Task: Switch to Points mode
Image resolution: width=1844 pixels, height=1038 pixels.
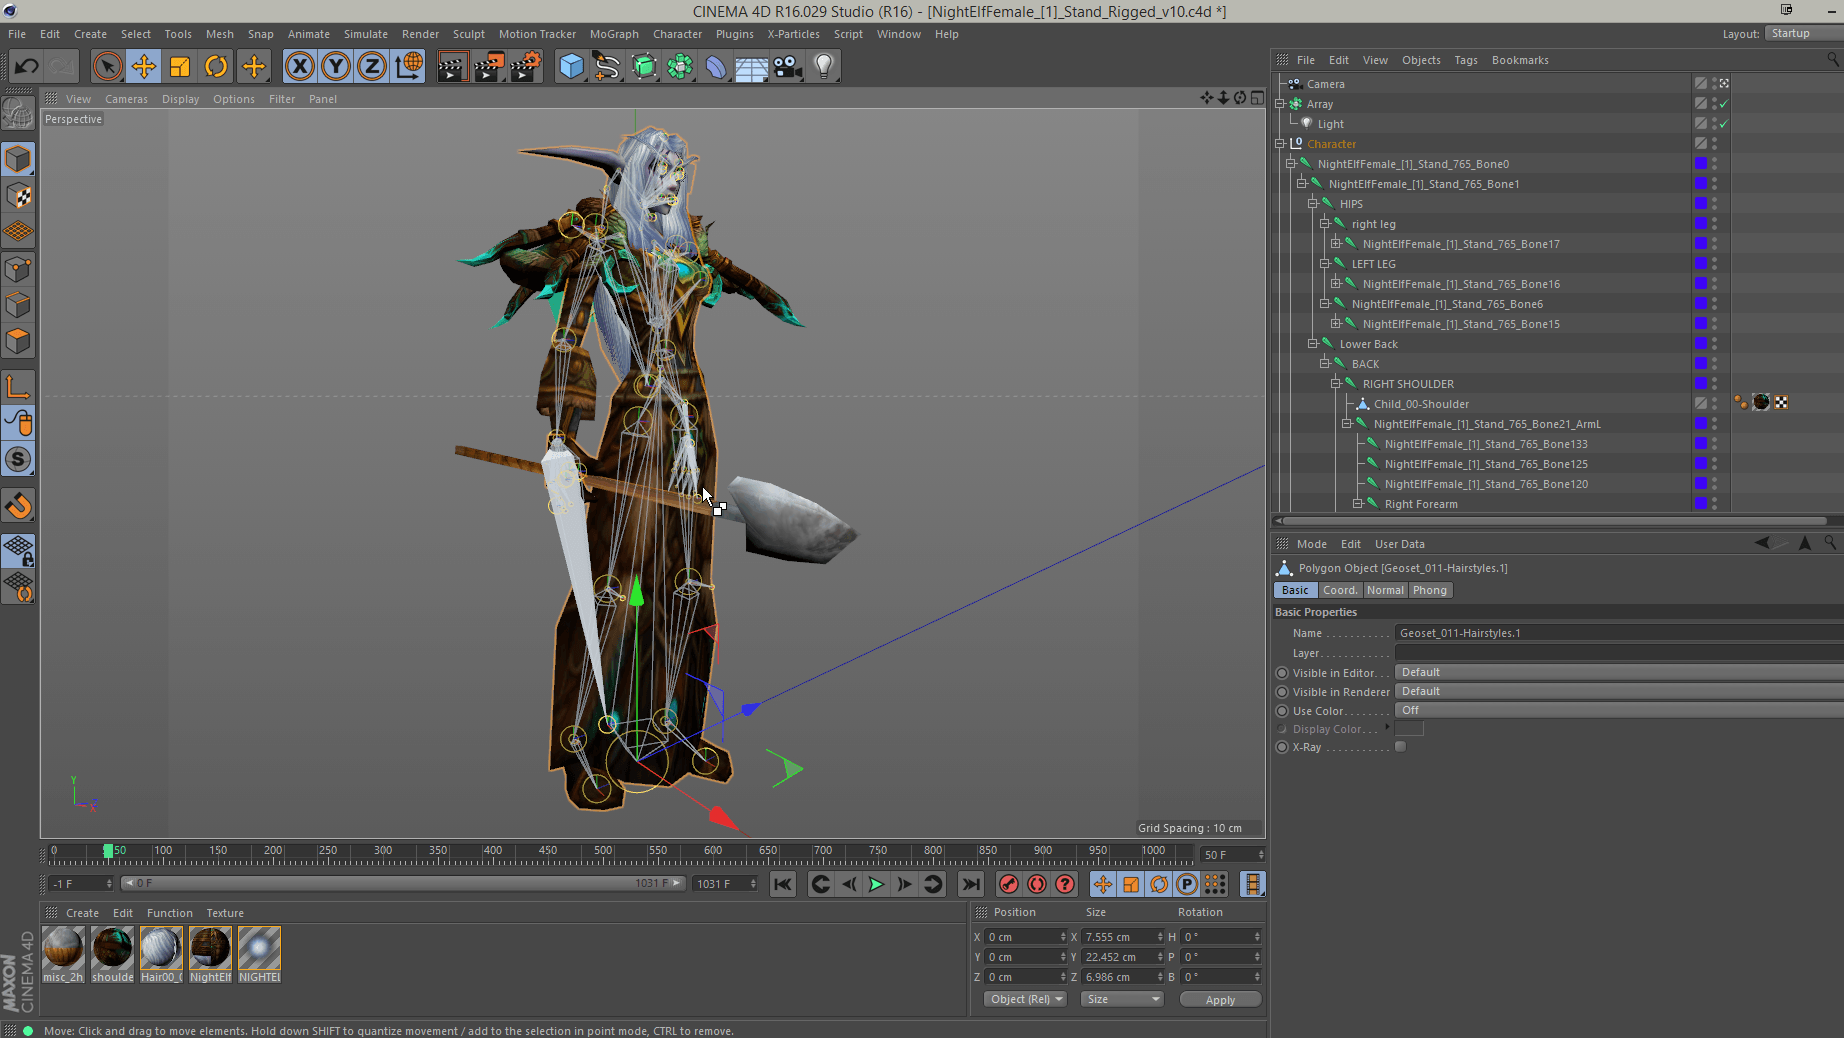Action: pos(18,269)
